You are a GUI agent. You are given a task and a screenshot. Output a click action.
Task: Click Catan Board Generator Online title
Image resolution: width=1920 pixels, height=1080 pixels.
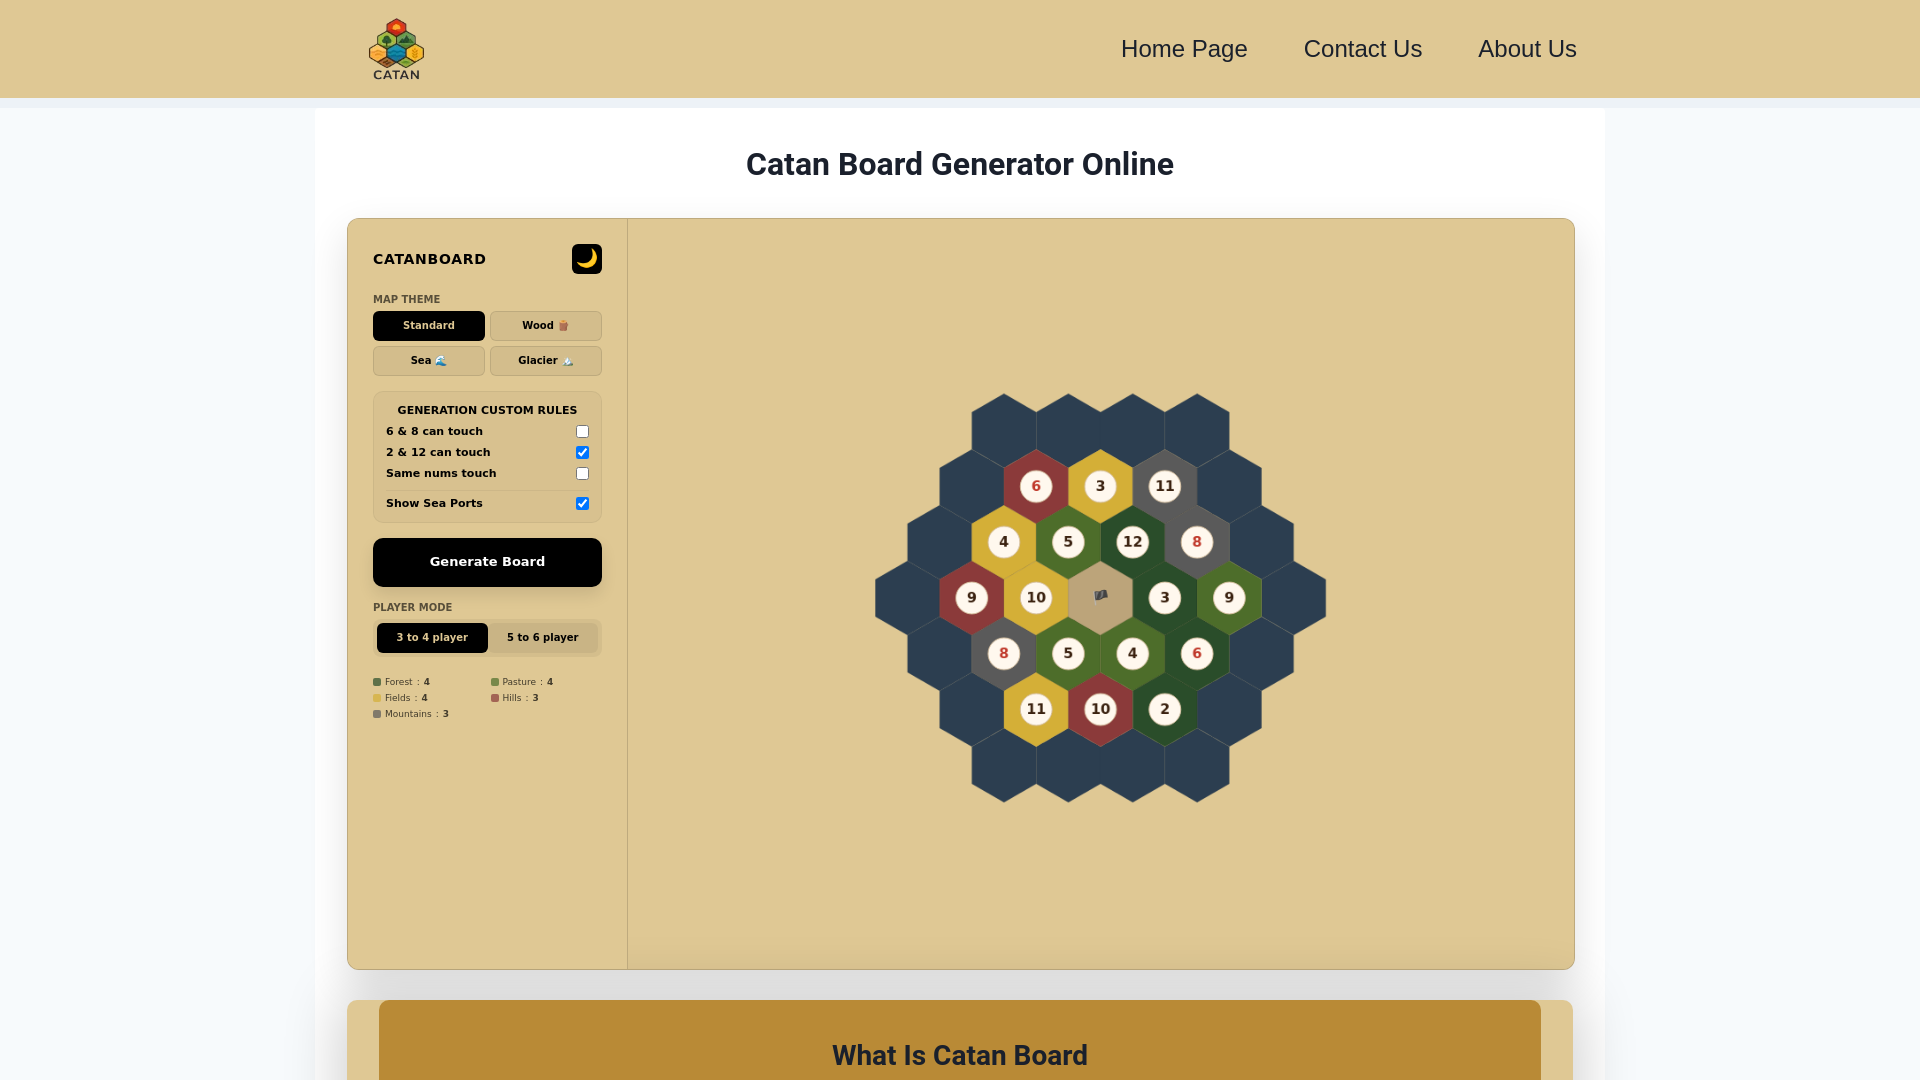(x=960, y=165)
